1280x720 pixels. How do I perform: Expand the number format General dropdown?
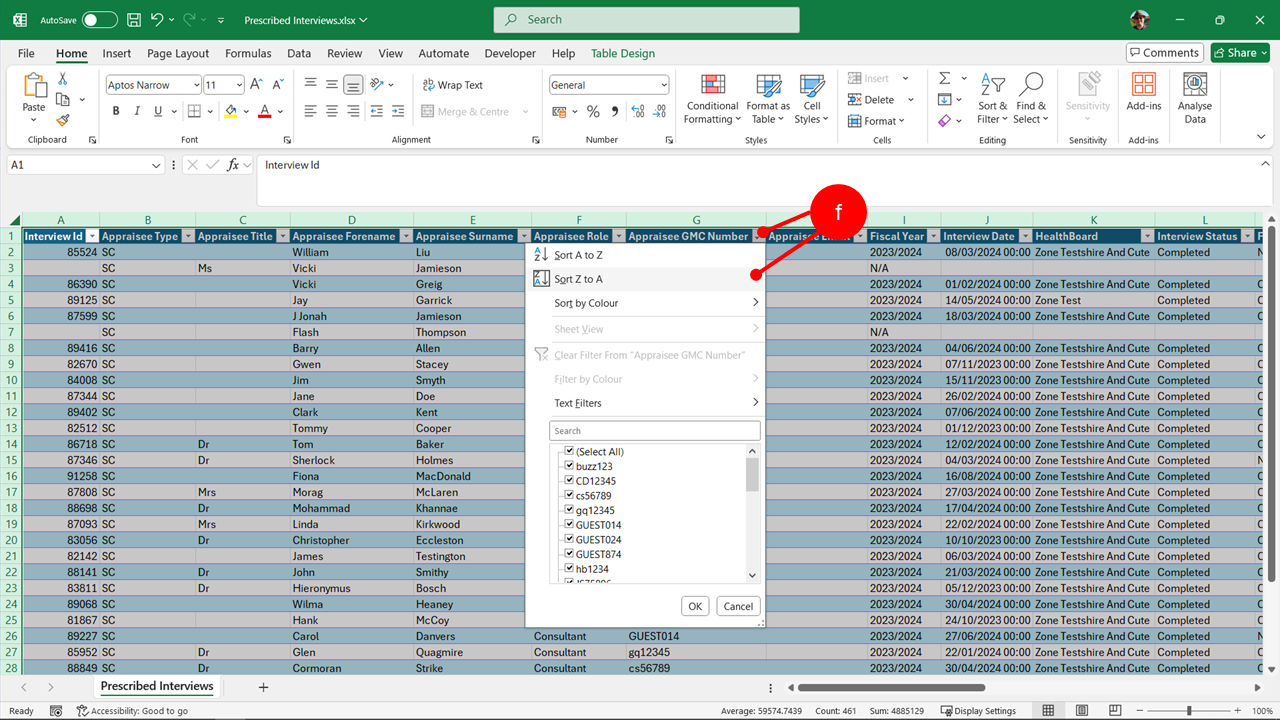coord(662,85)
